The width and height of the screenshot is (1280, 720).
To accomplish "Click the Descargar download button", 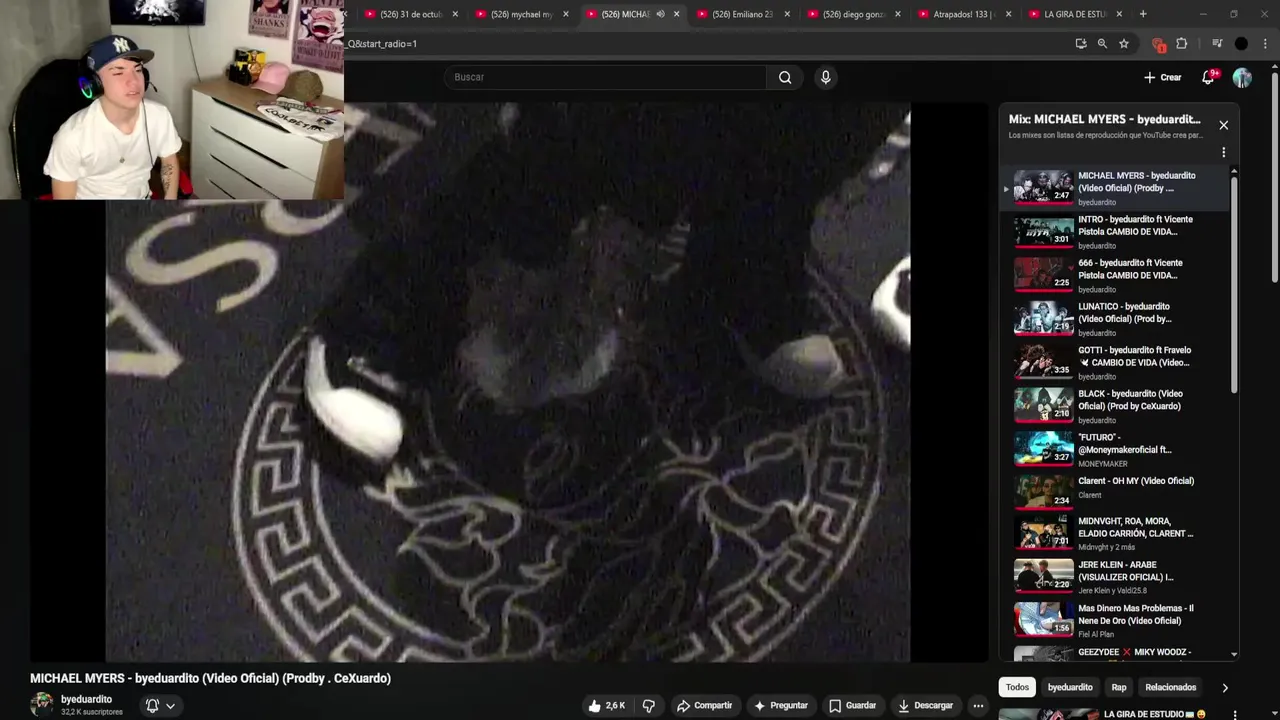I will [925, 705].
